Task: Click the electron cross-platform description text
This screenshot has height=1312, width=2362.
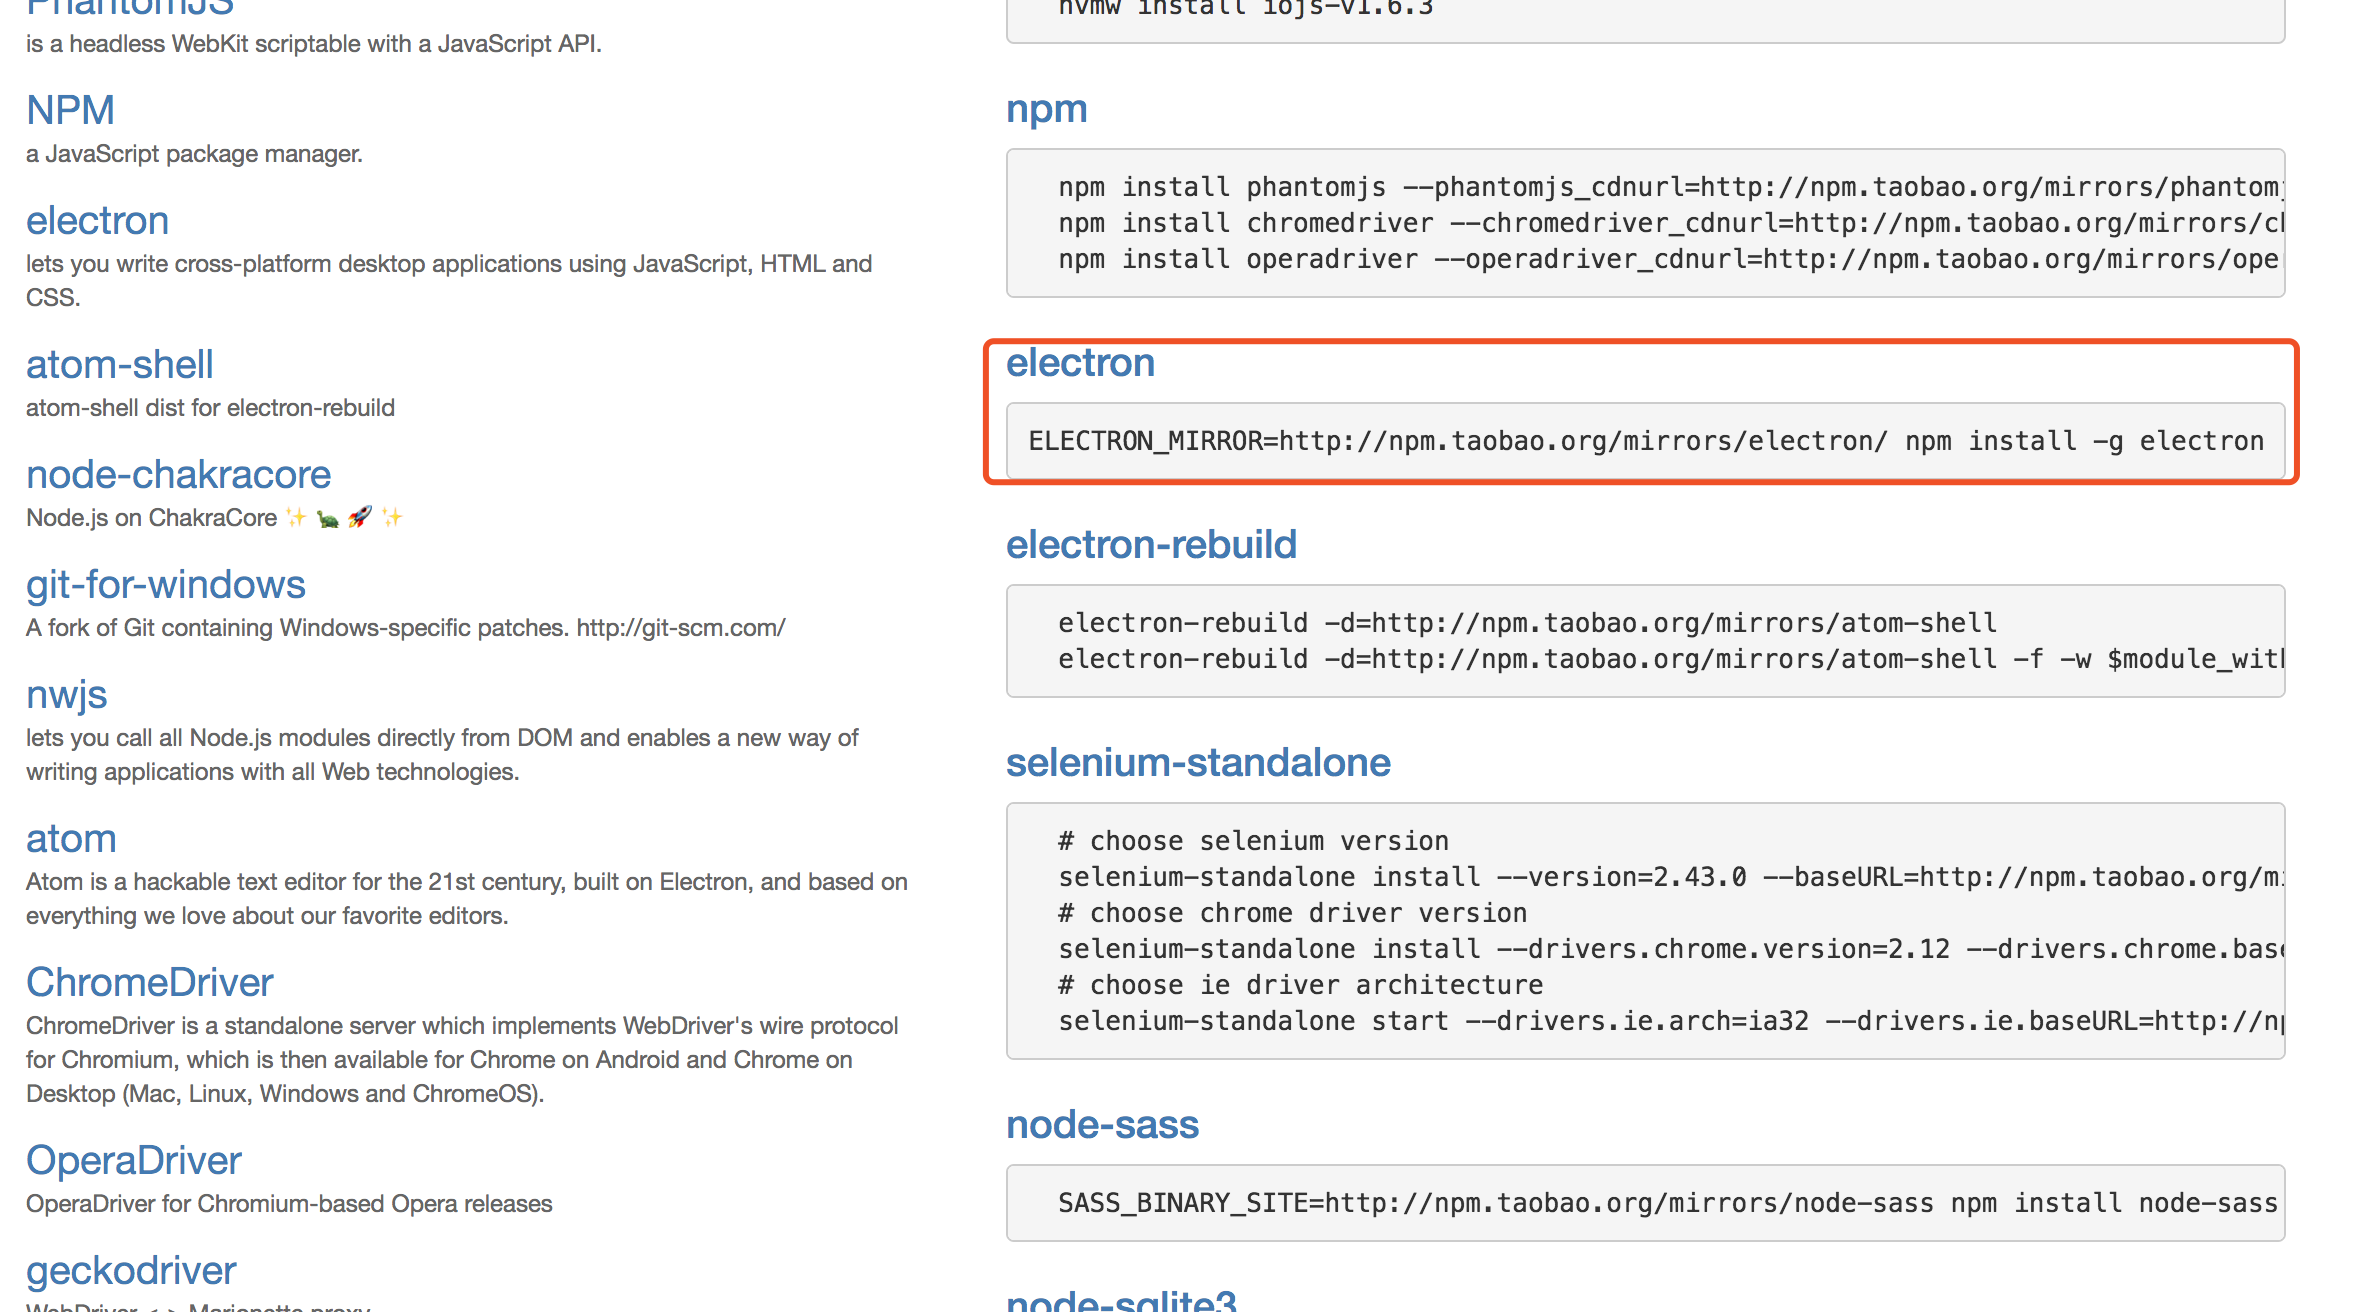Action: coord(449,281)
